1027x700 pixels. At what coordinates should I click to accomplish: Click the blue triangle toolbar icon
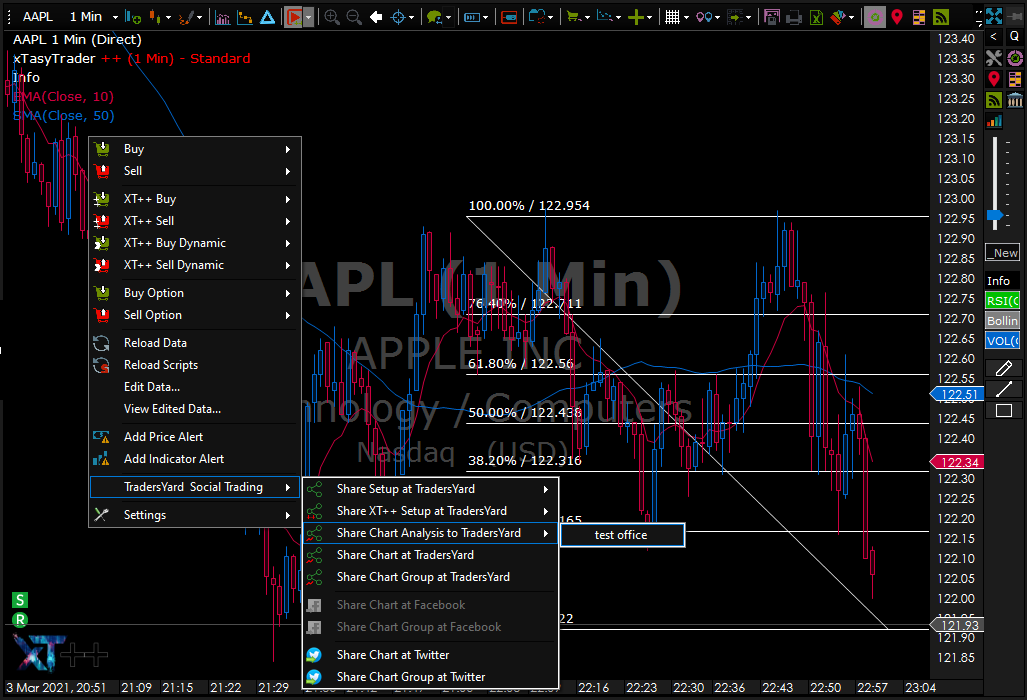(x=267, y=17)
